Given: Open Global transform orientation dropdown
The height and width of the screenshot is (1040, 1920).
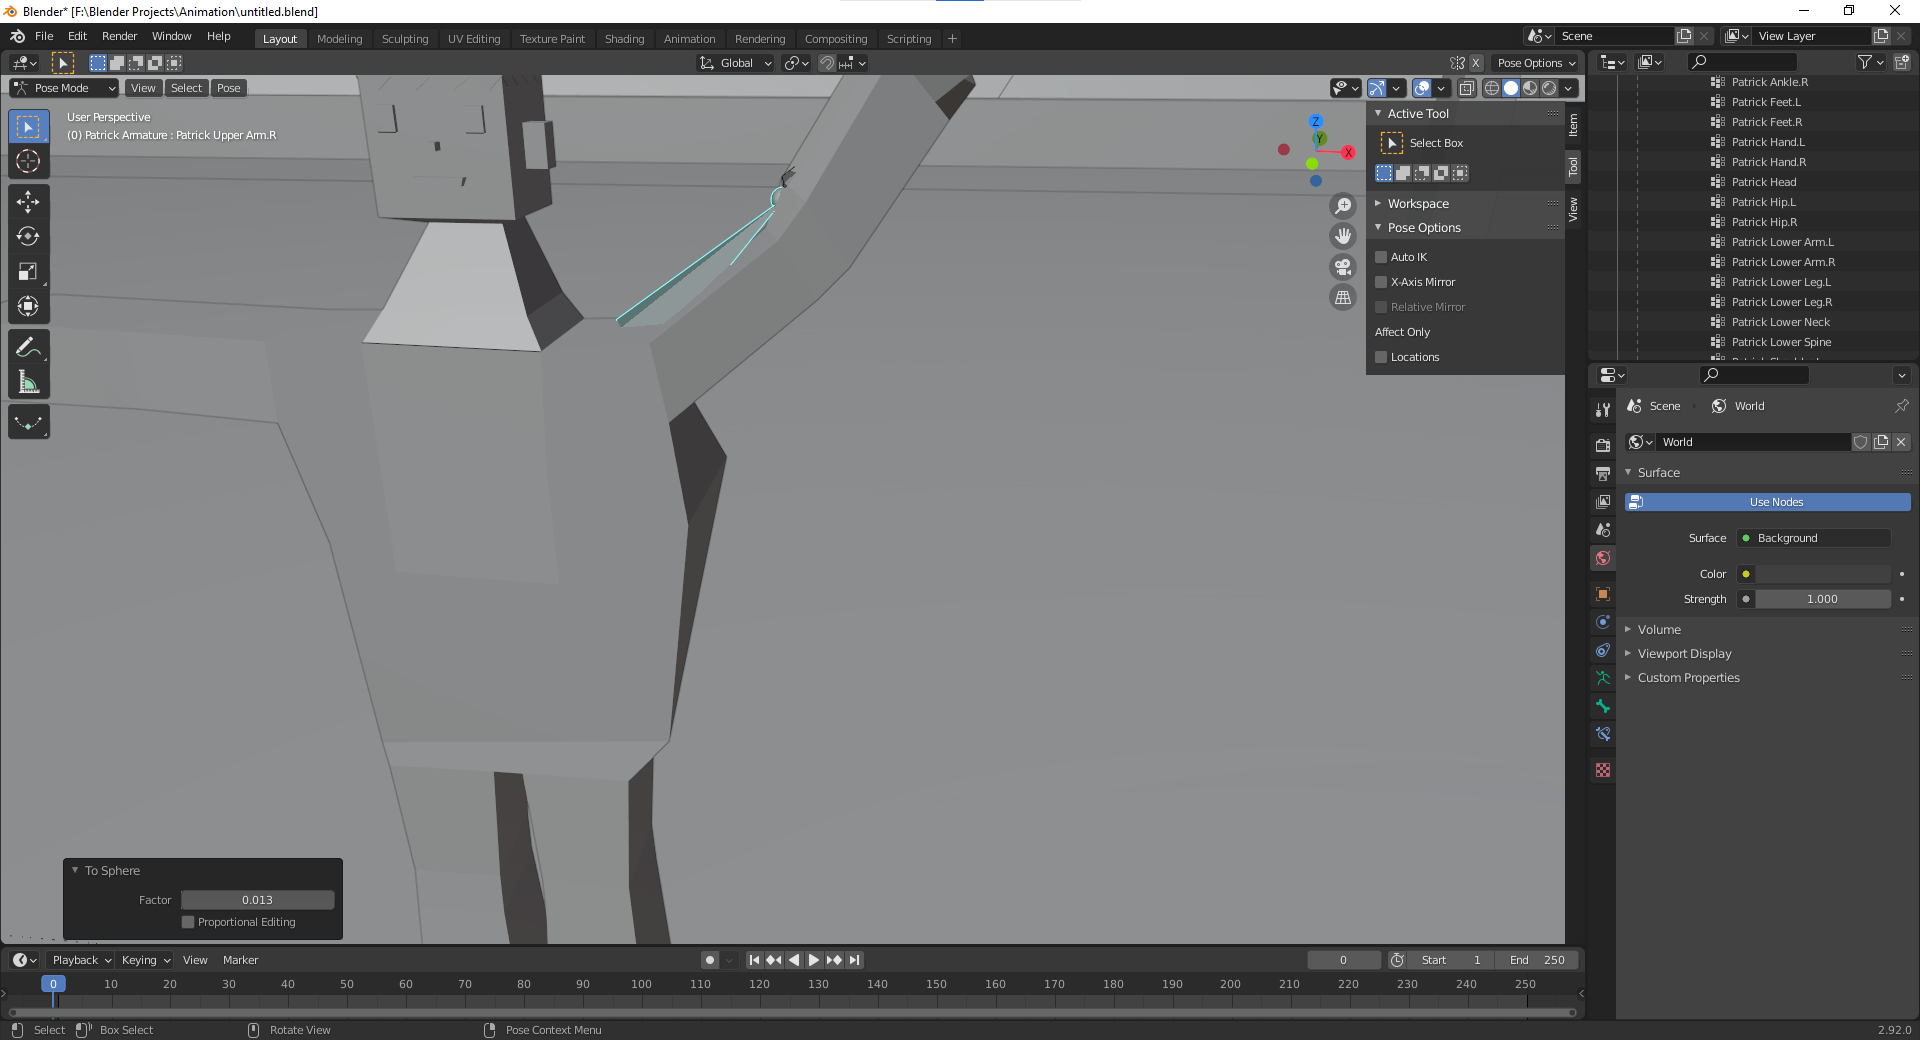Looking at the screenshot, I should tap(736, 63).
